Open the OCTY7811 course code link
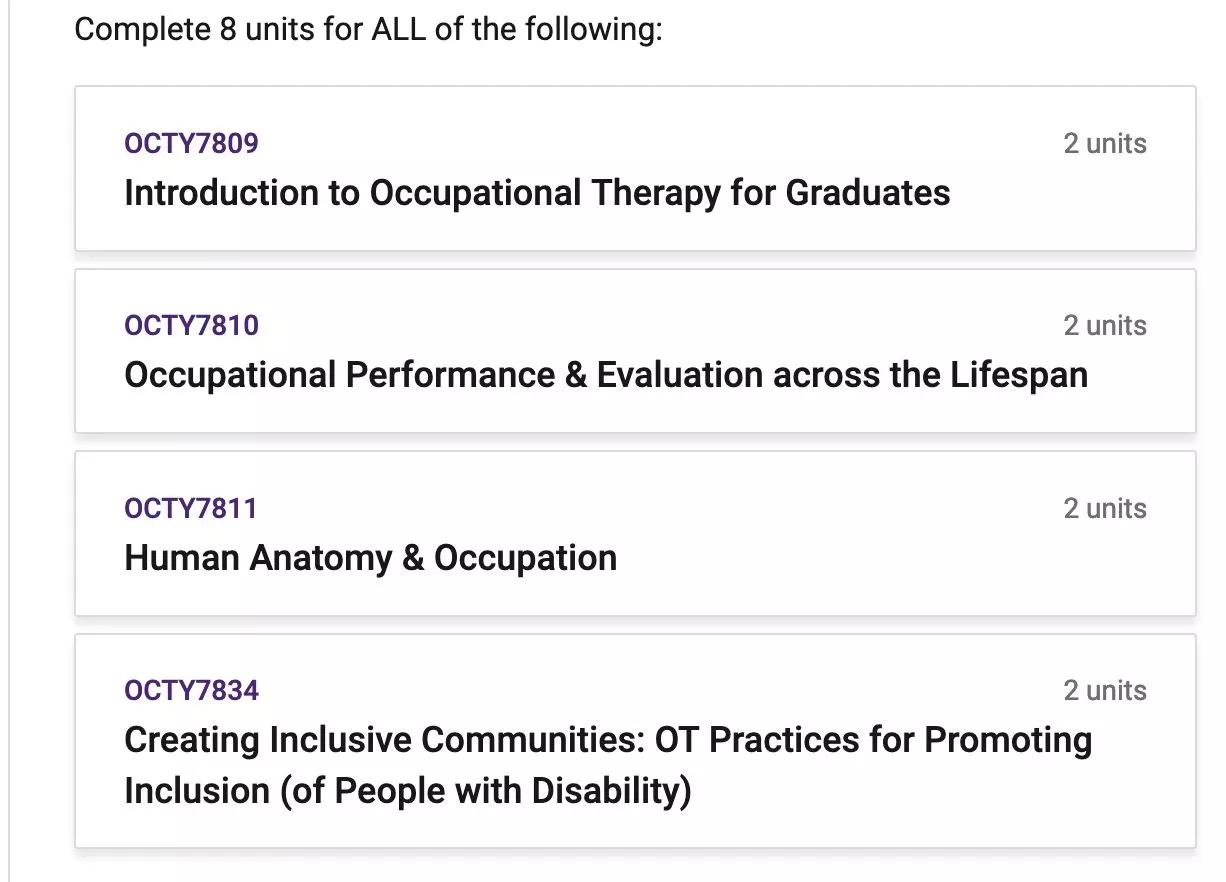Screen dimensions: 1226x882 190,508
